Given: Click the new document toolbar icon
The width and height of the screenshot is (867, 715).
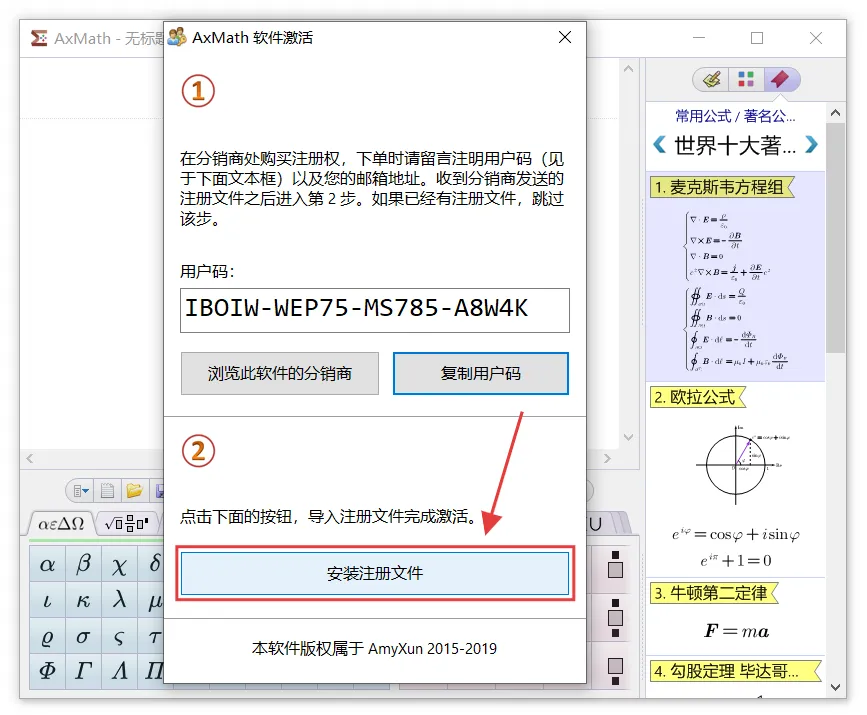Looking at the screenshot, I should (107, 490).
